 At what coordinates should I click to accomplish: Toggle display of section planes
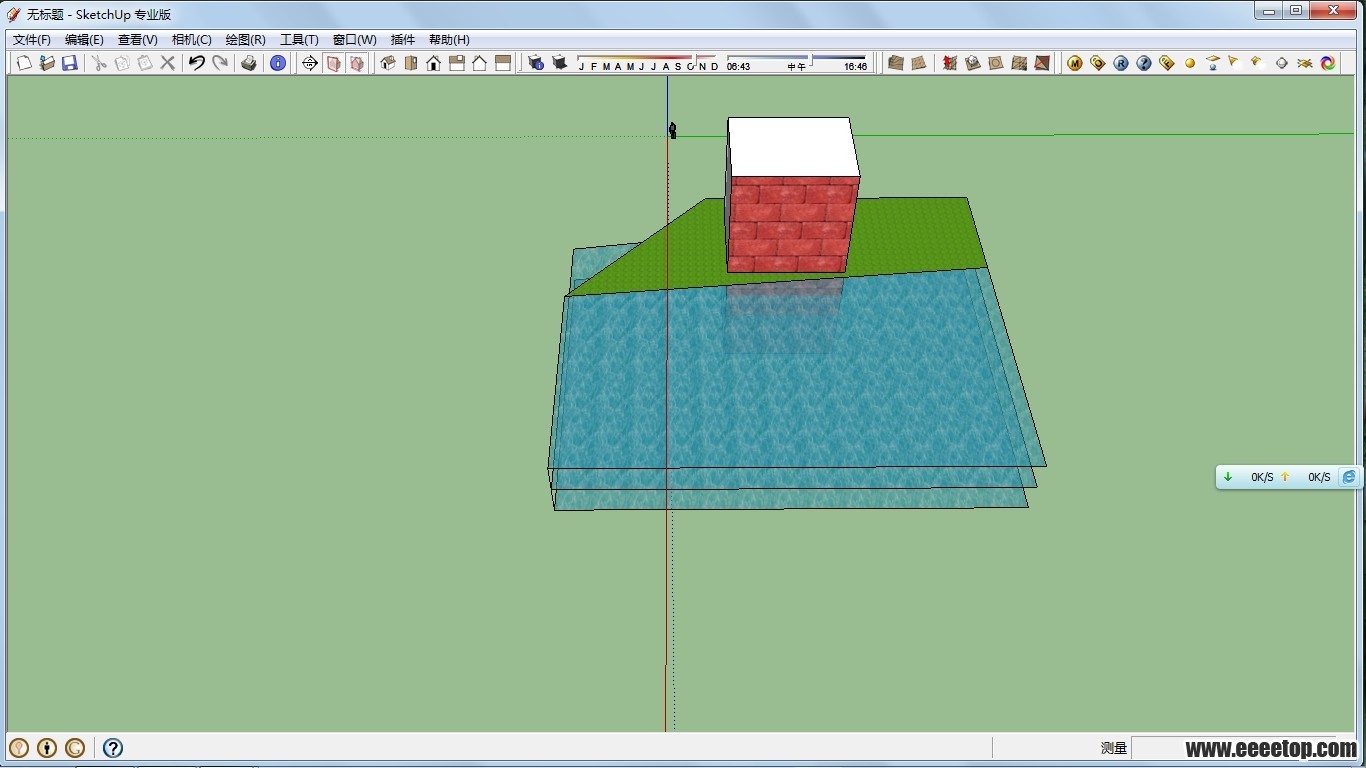click(x=333, y=63)
